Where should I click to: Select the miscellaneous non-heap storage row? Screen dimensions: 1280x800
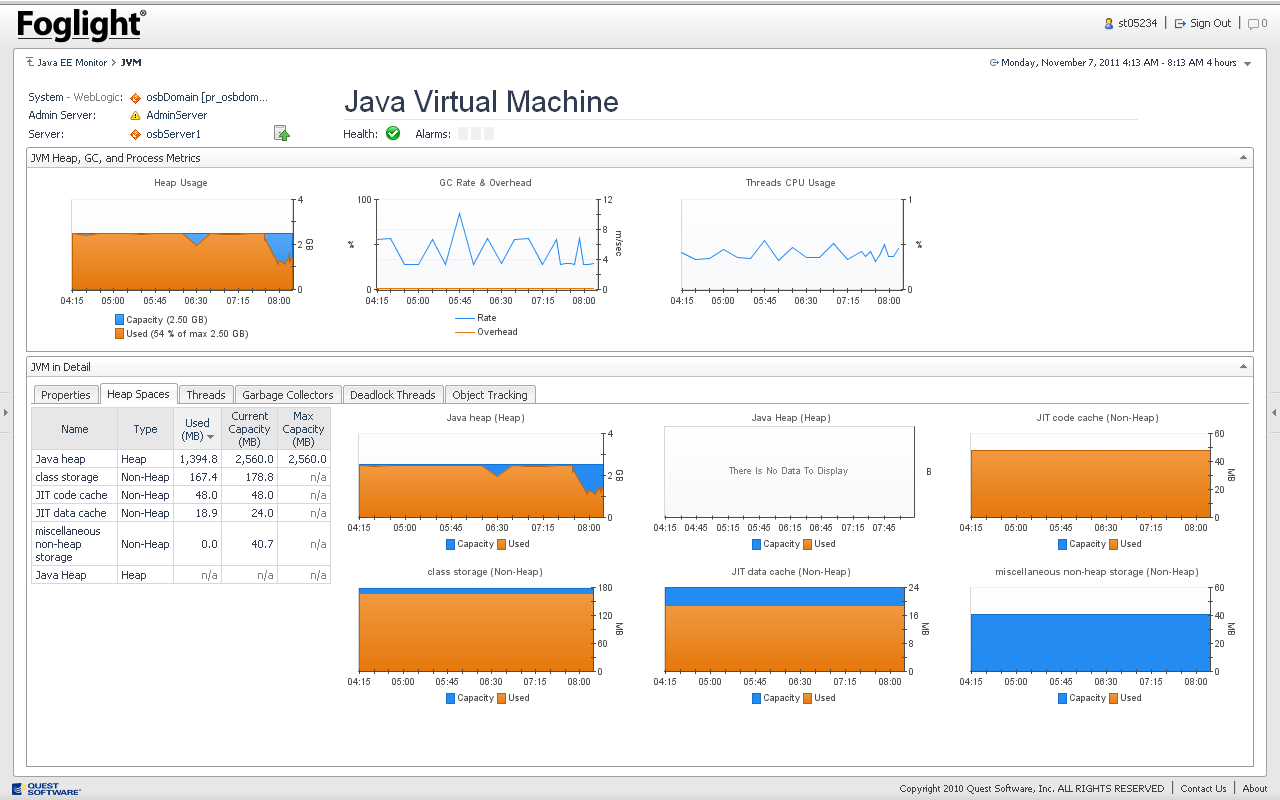[181, 544]
